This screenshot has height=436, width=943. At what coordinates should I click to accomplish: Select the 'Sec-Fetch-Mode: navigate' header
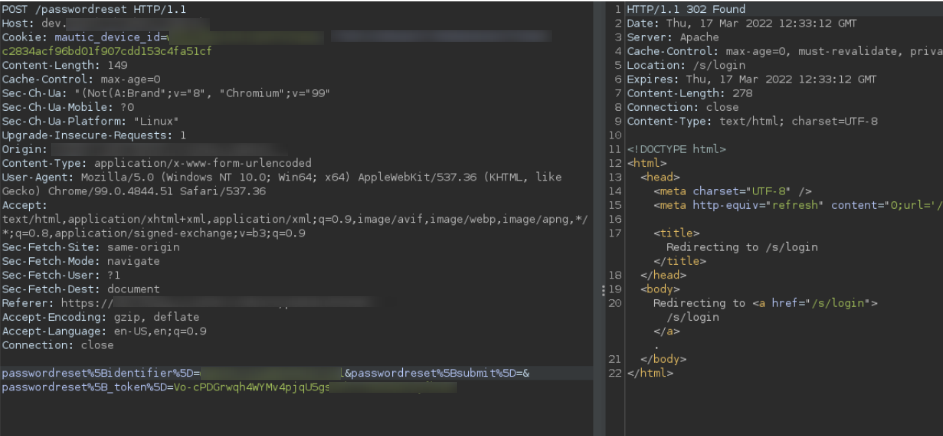(81, 261)
